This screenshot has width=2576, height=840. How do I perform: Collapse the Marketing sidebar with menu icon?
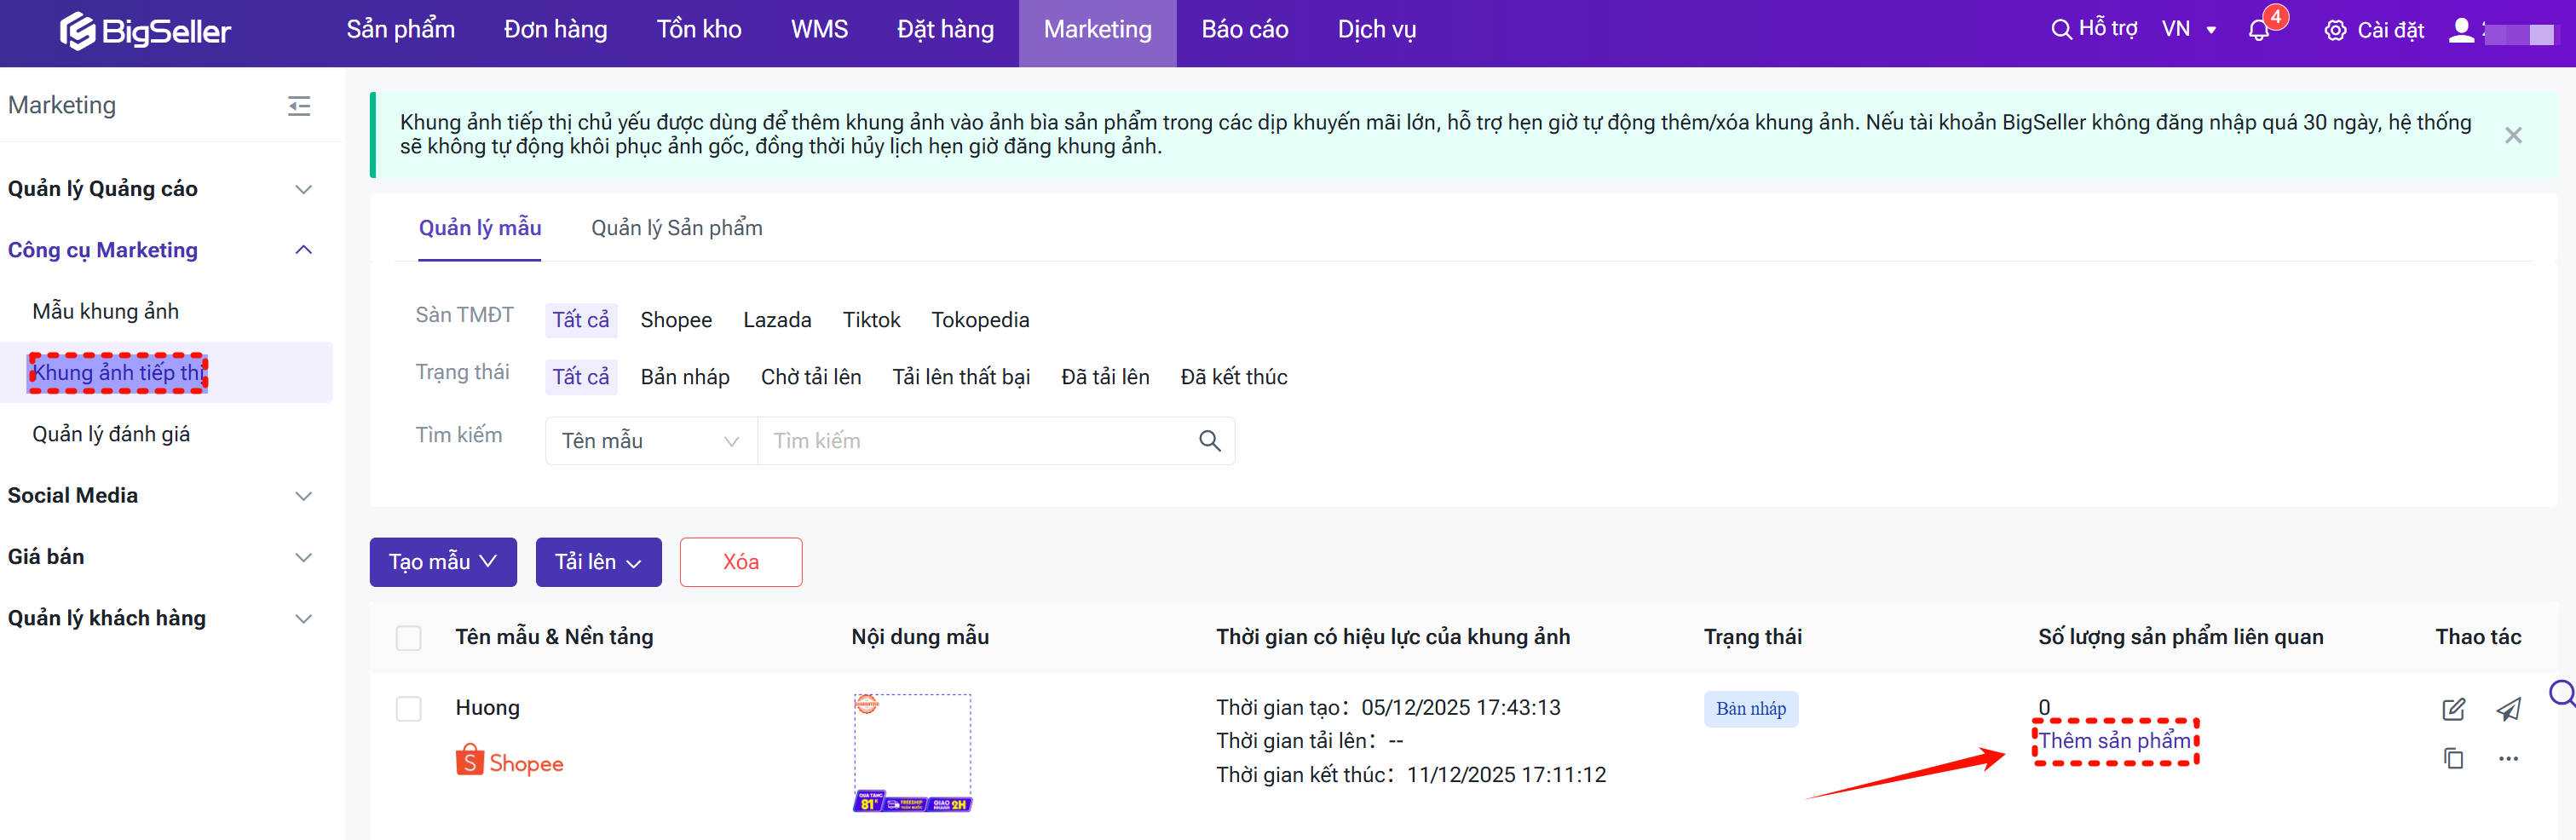click(299, 106)
